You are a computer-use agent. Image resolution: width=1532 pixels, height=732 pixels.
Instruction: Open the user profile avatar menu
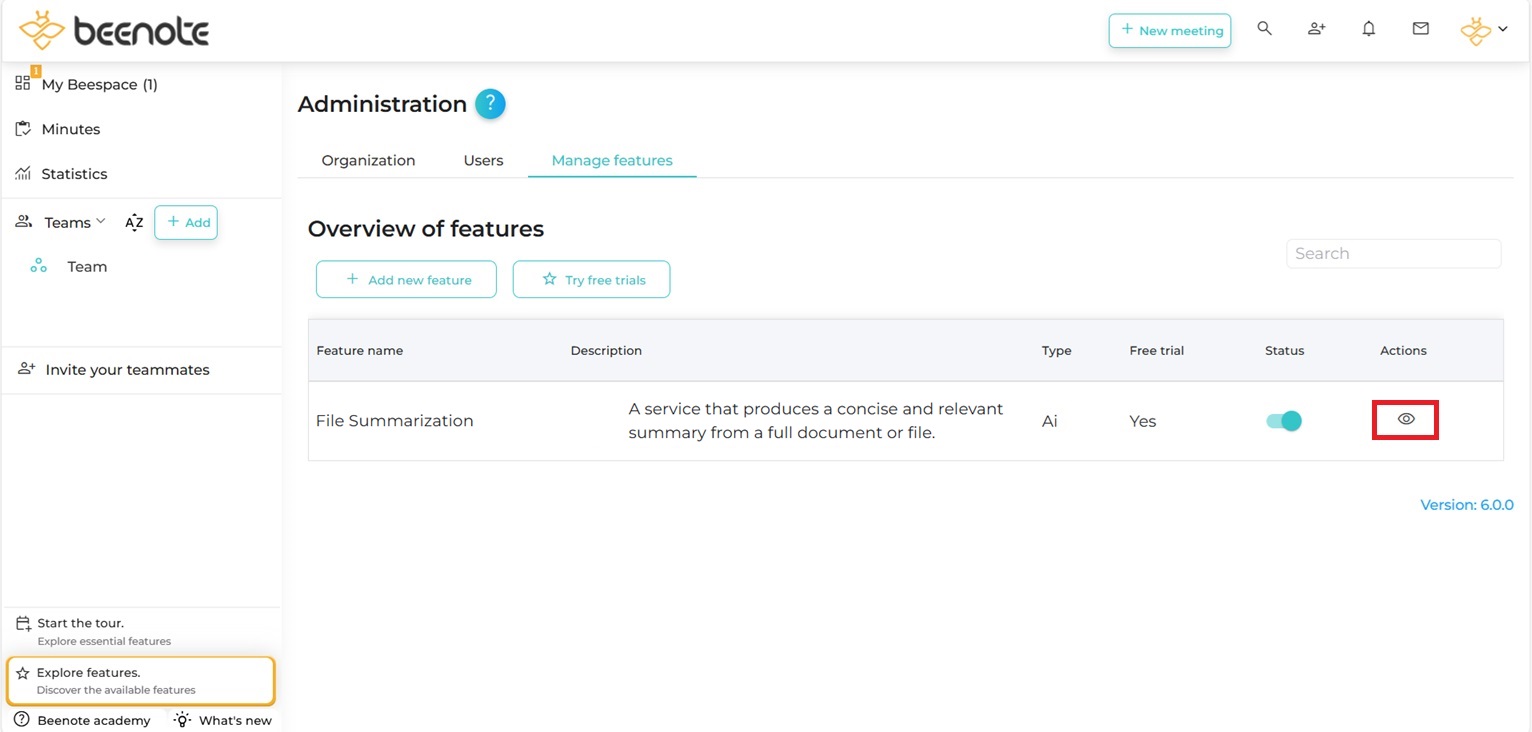[x=1483, y=30]
